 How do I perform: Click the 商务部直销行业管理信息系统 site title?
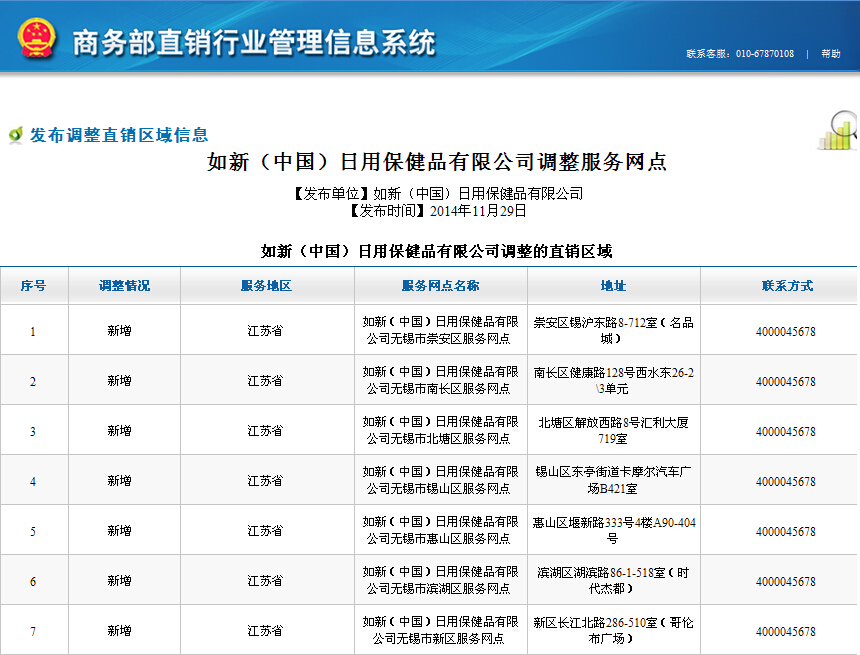[254, 42]
